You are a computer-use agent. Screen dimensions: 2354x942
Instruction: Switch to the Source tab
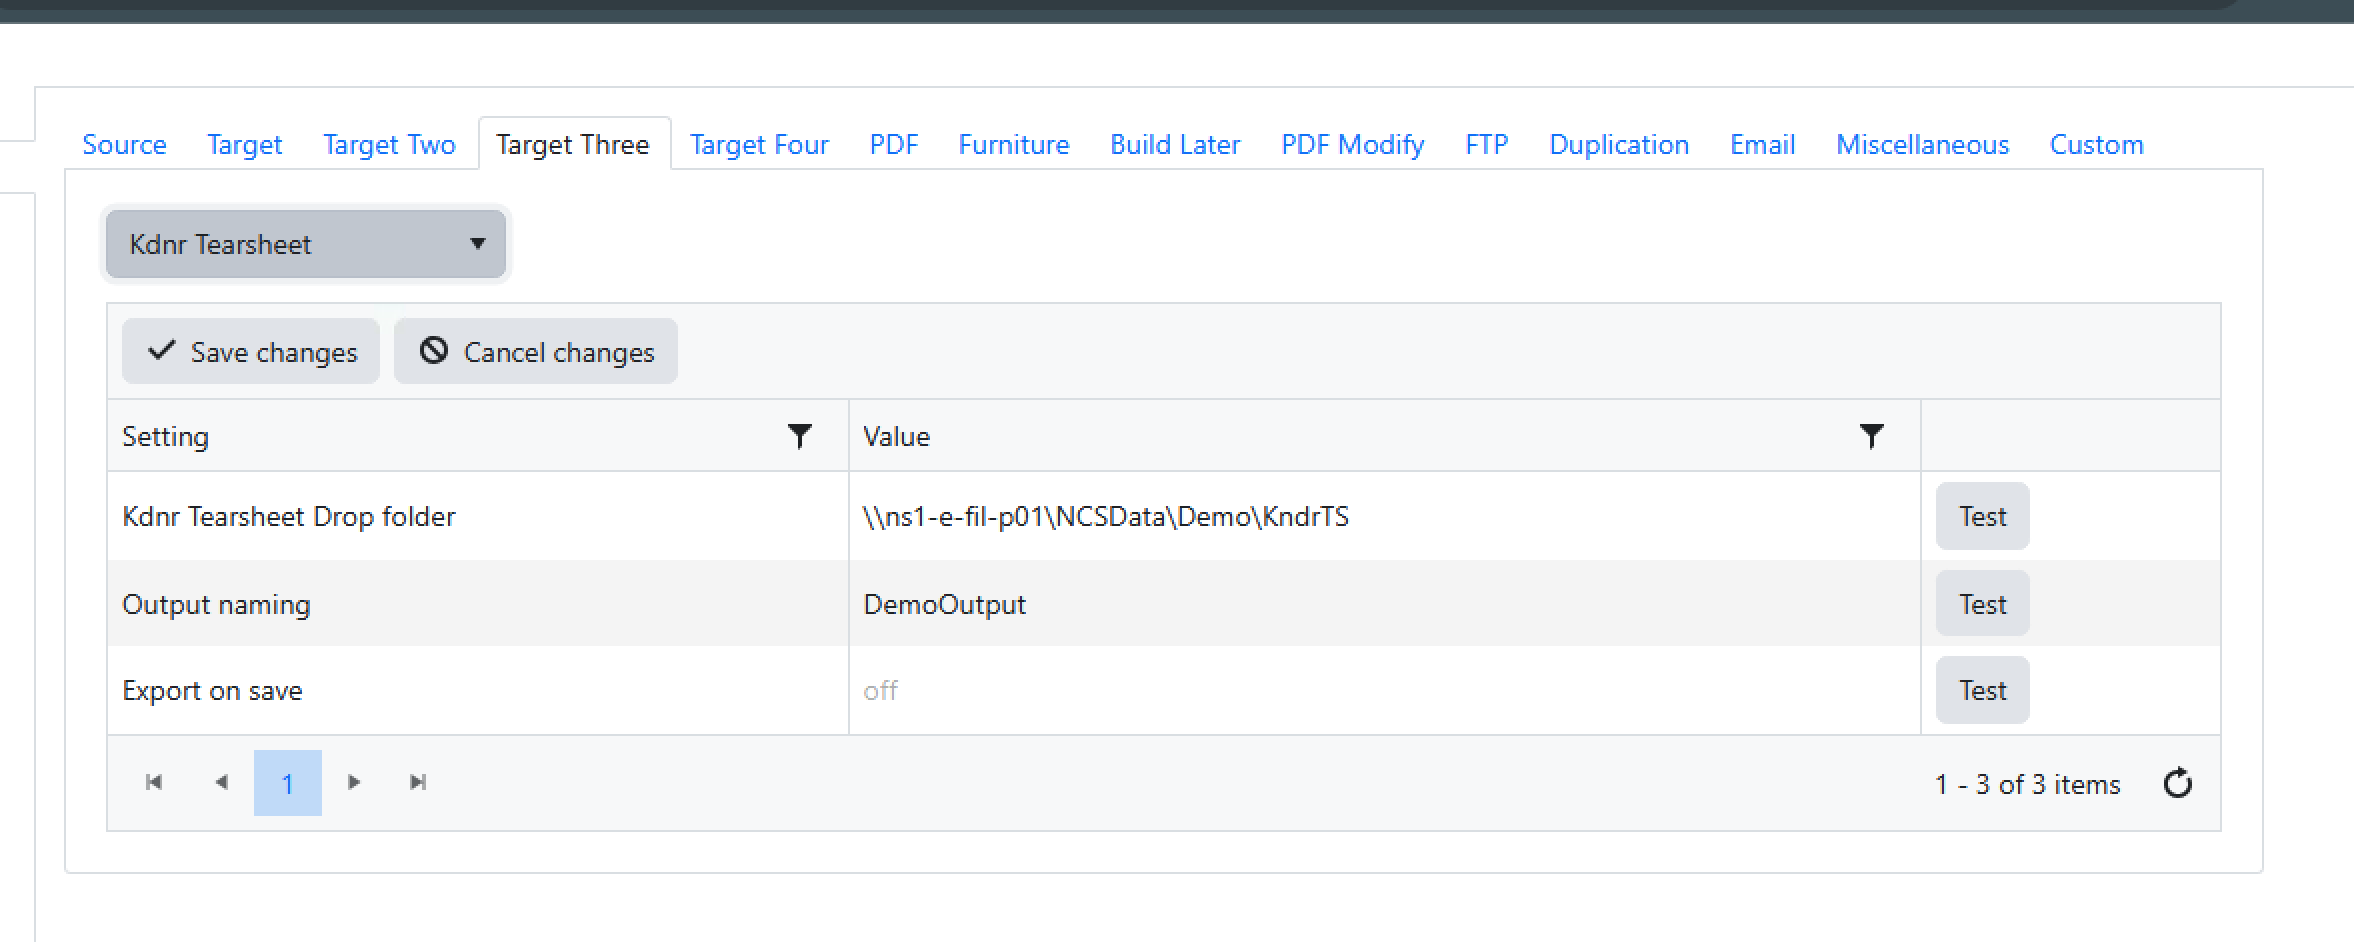(x=124, y=145)
